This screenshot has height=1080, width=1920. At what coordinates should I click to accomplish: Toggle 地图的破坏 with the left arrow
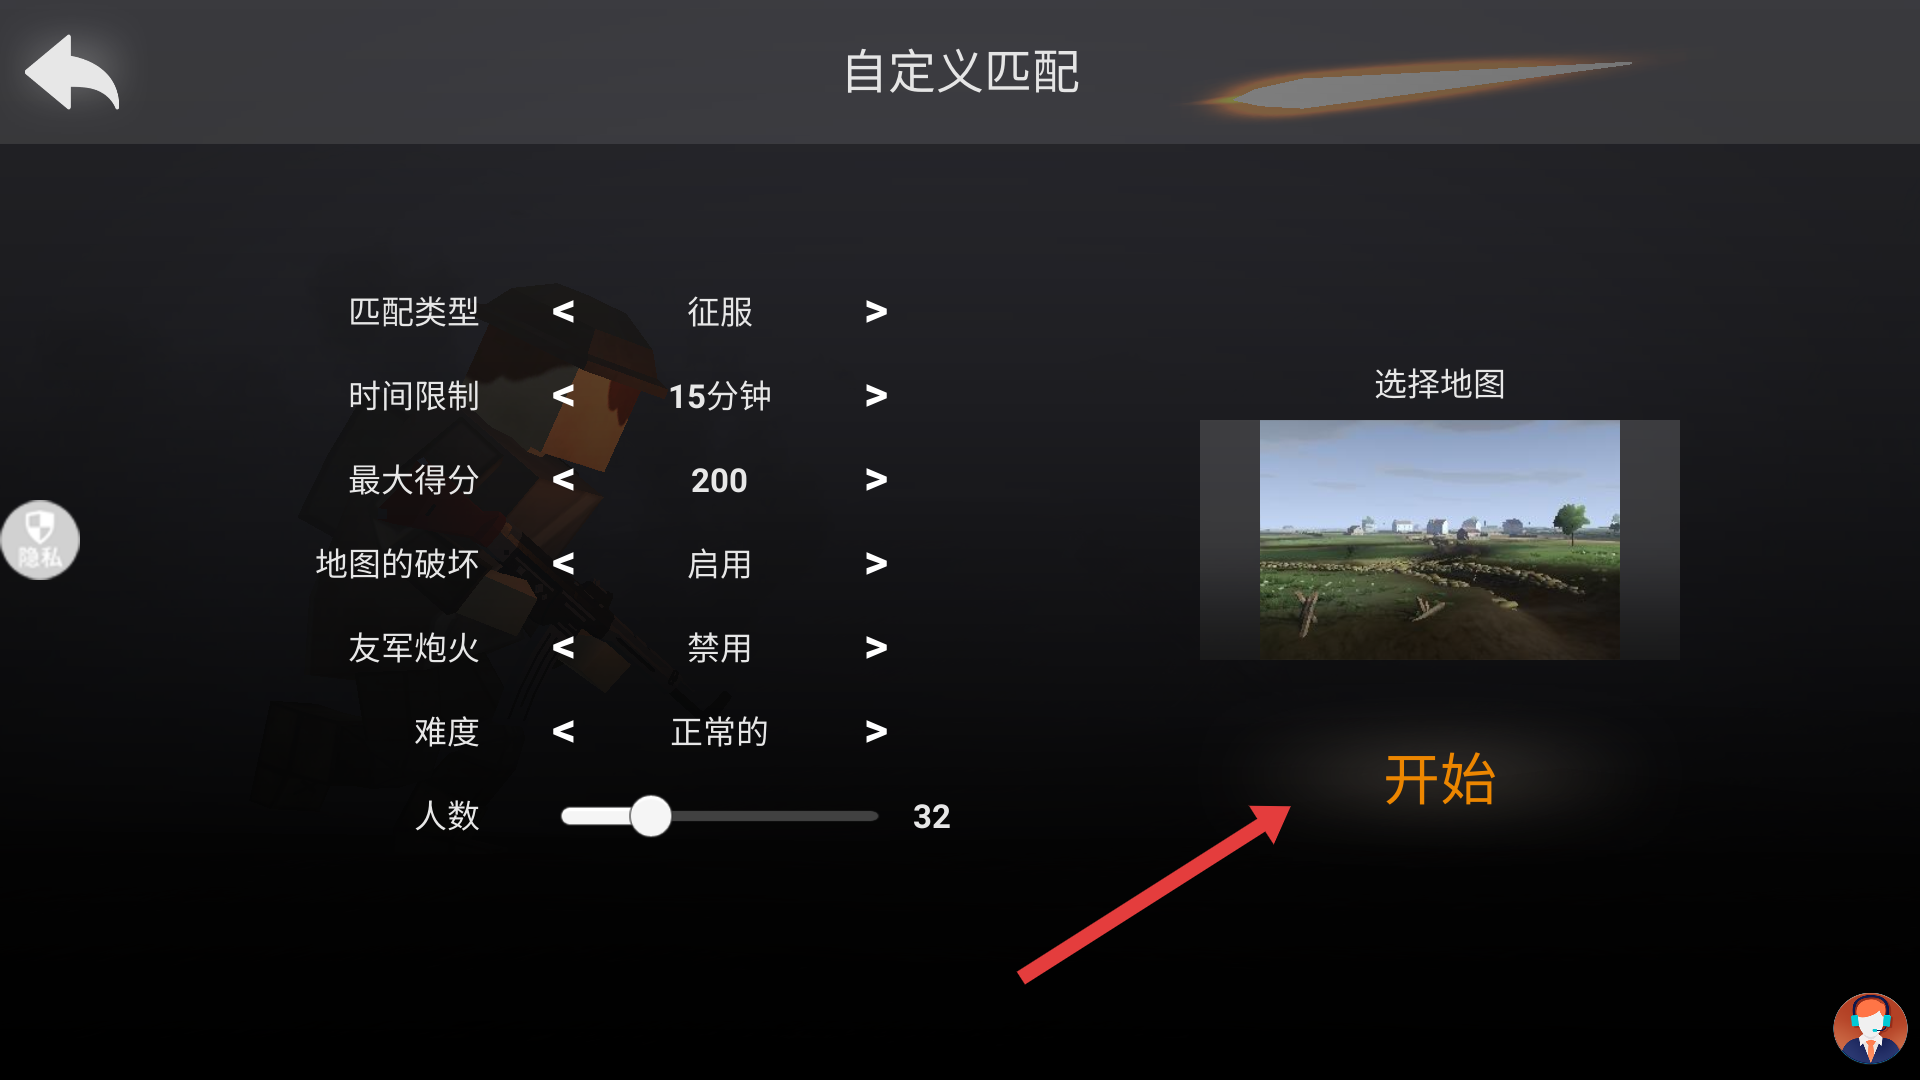pos(563,564)
